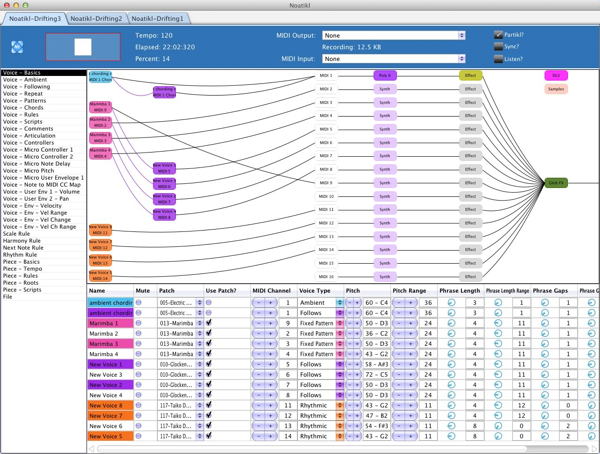Select the purple Poly 6 synth node
The width and height of the screenshot is (600, 454).
pyautogui.click(x=385, y=76)
